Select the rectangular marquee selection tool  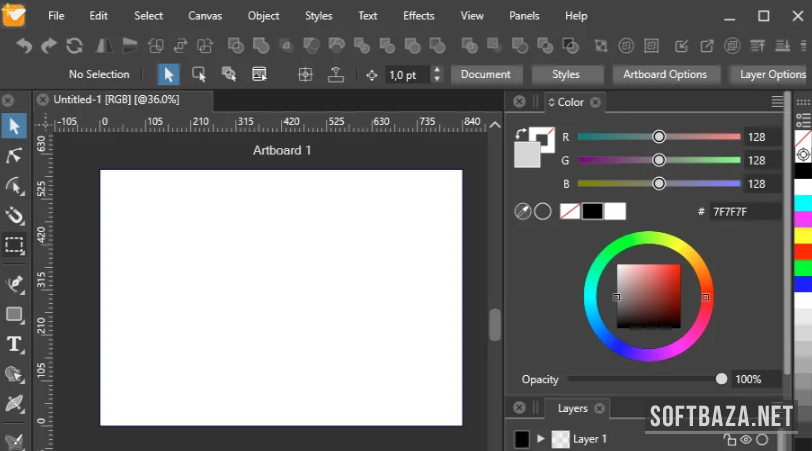14,245
